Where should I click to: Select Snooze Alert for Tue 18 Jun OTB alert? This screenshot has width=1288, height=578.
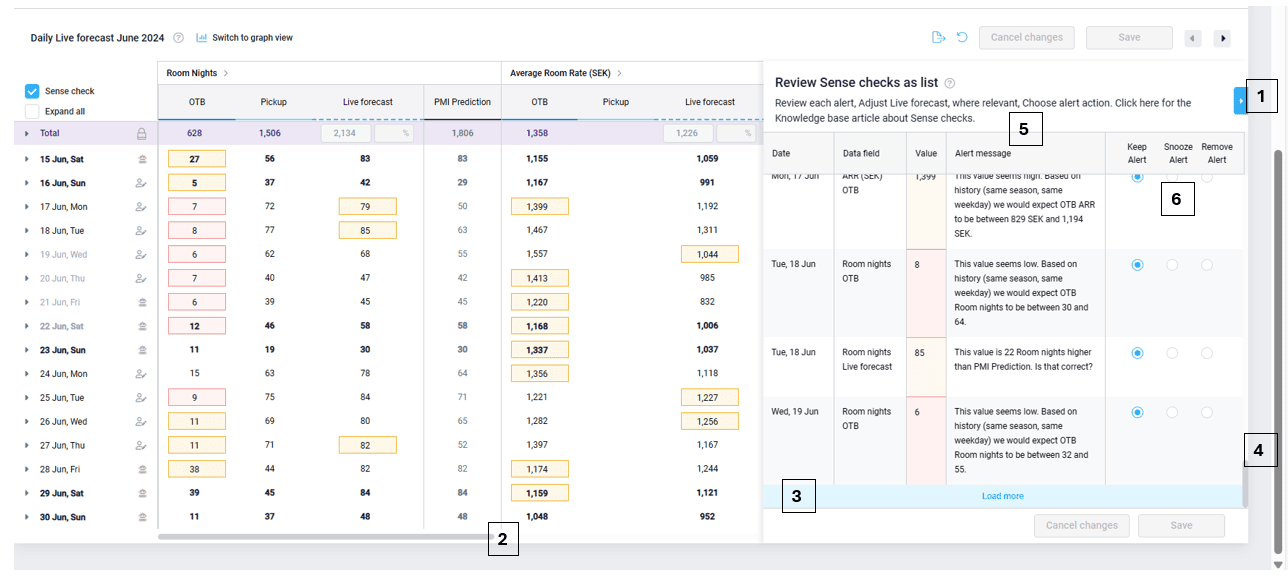(x=1172, y=265)
